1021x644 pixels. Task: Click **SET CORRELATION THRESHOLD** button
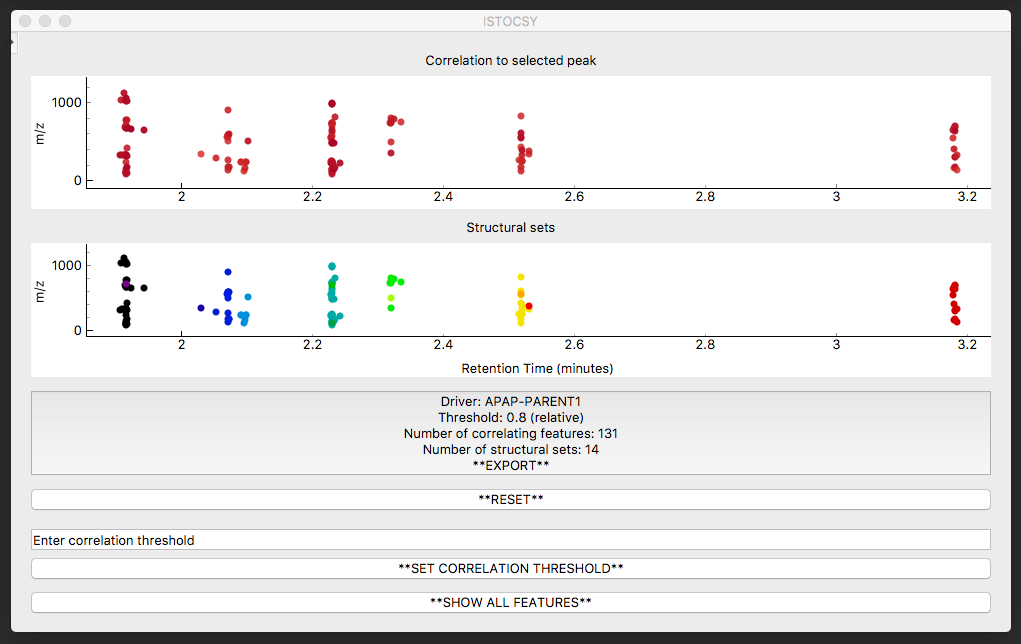point(510,568)
